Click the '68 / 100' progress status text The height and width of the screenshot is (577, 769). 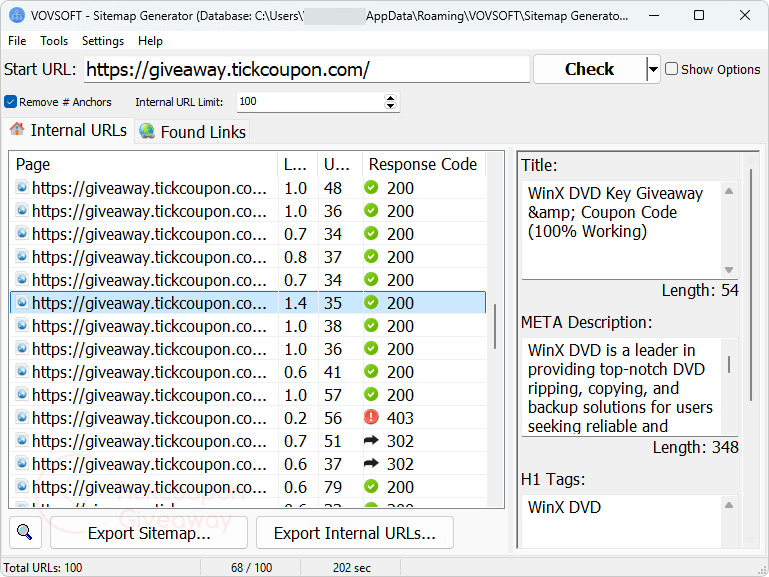(x=252, y=568)
